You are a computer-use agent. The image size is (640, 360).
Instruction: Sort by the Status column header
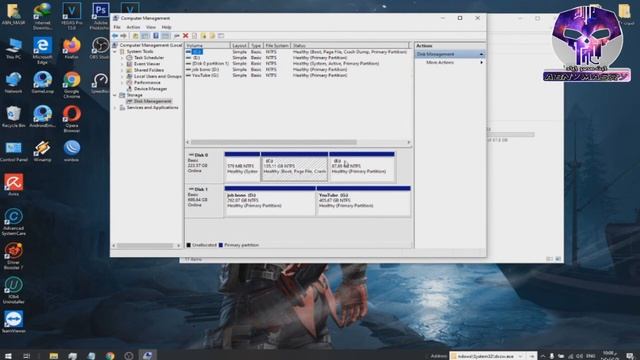[349, 46]
